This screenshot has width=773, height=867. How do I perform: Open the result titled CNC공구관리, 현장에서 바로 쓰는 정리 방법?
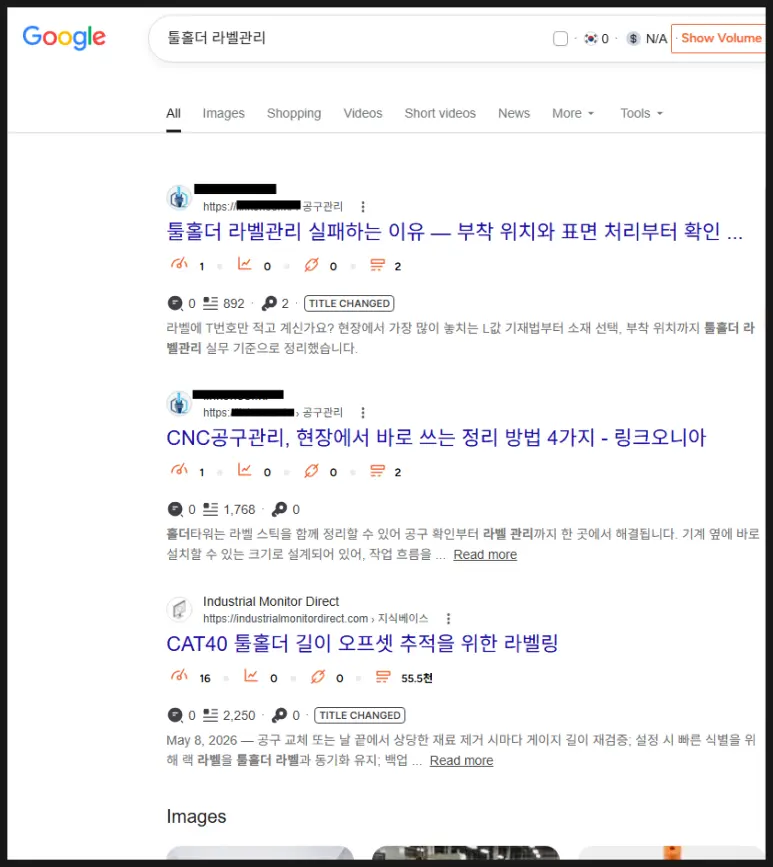click(436, 437)
